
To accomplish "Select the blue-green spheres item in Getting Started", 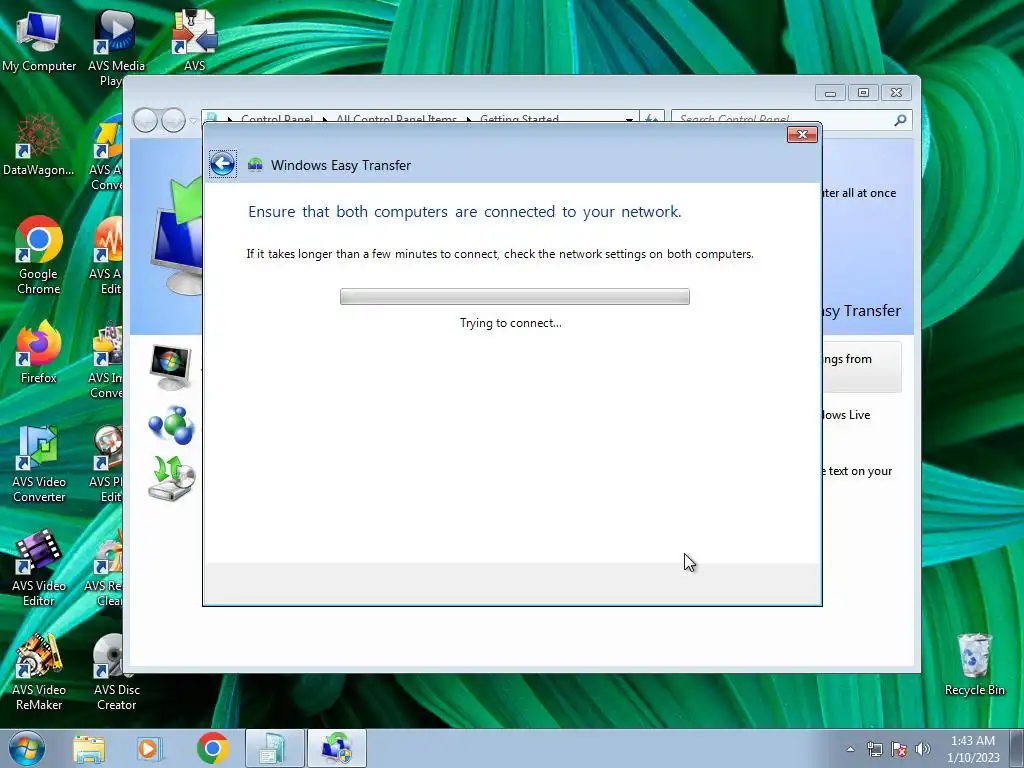I will click(171, 425).
